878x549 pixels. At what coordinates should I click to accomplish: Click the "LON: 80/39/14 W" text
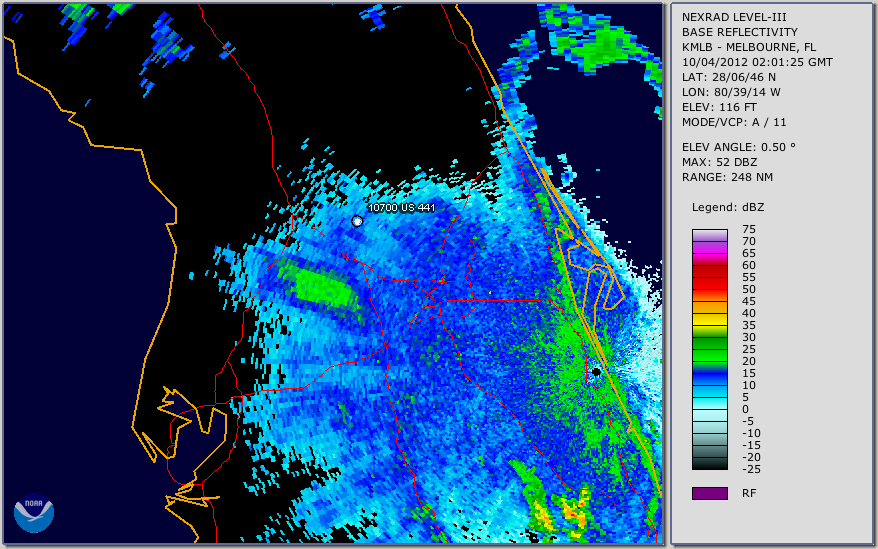(731, 92)
